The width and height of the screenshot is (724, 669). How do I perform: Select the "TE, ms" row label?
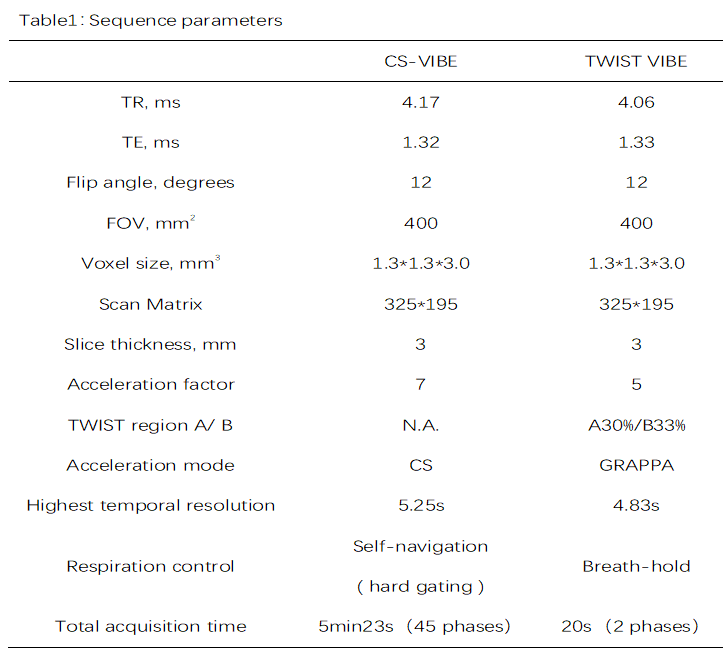(x=150, y=142)
